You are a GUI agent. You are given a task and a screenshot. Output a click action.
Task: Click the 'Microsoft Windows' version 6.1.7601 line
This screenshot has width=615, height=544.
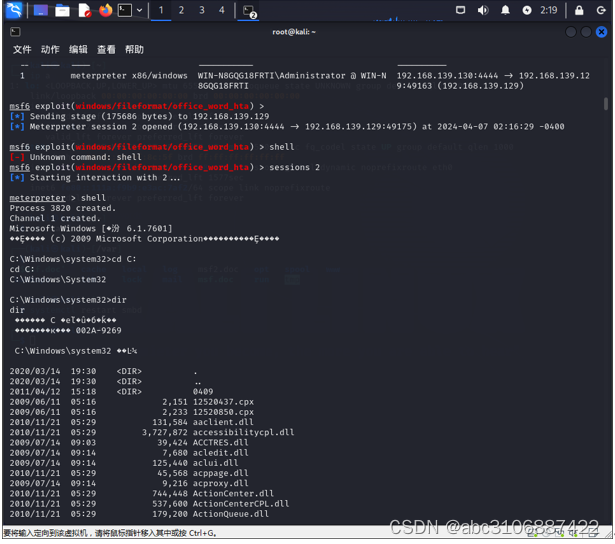tap(91, 229)
